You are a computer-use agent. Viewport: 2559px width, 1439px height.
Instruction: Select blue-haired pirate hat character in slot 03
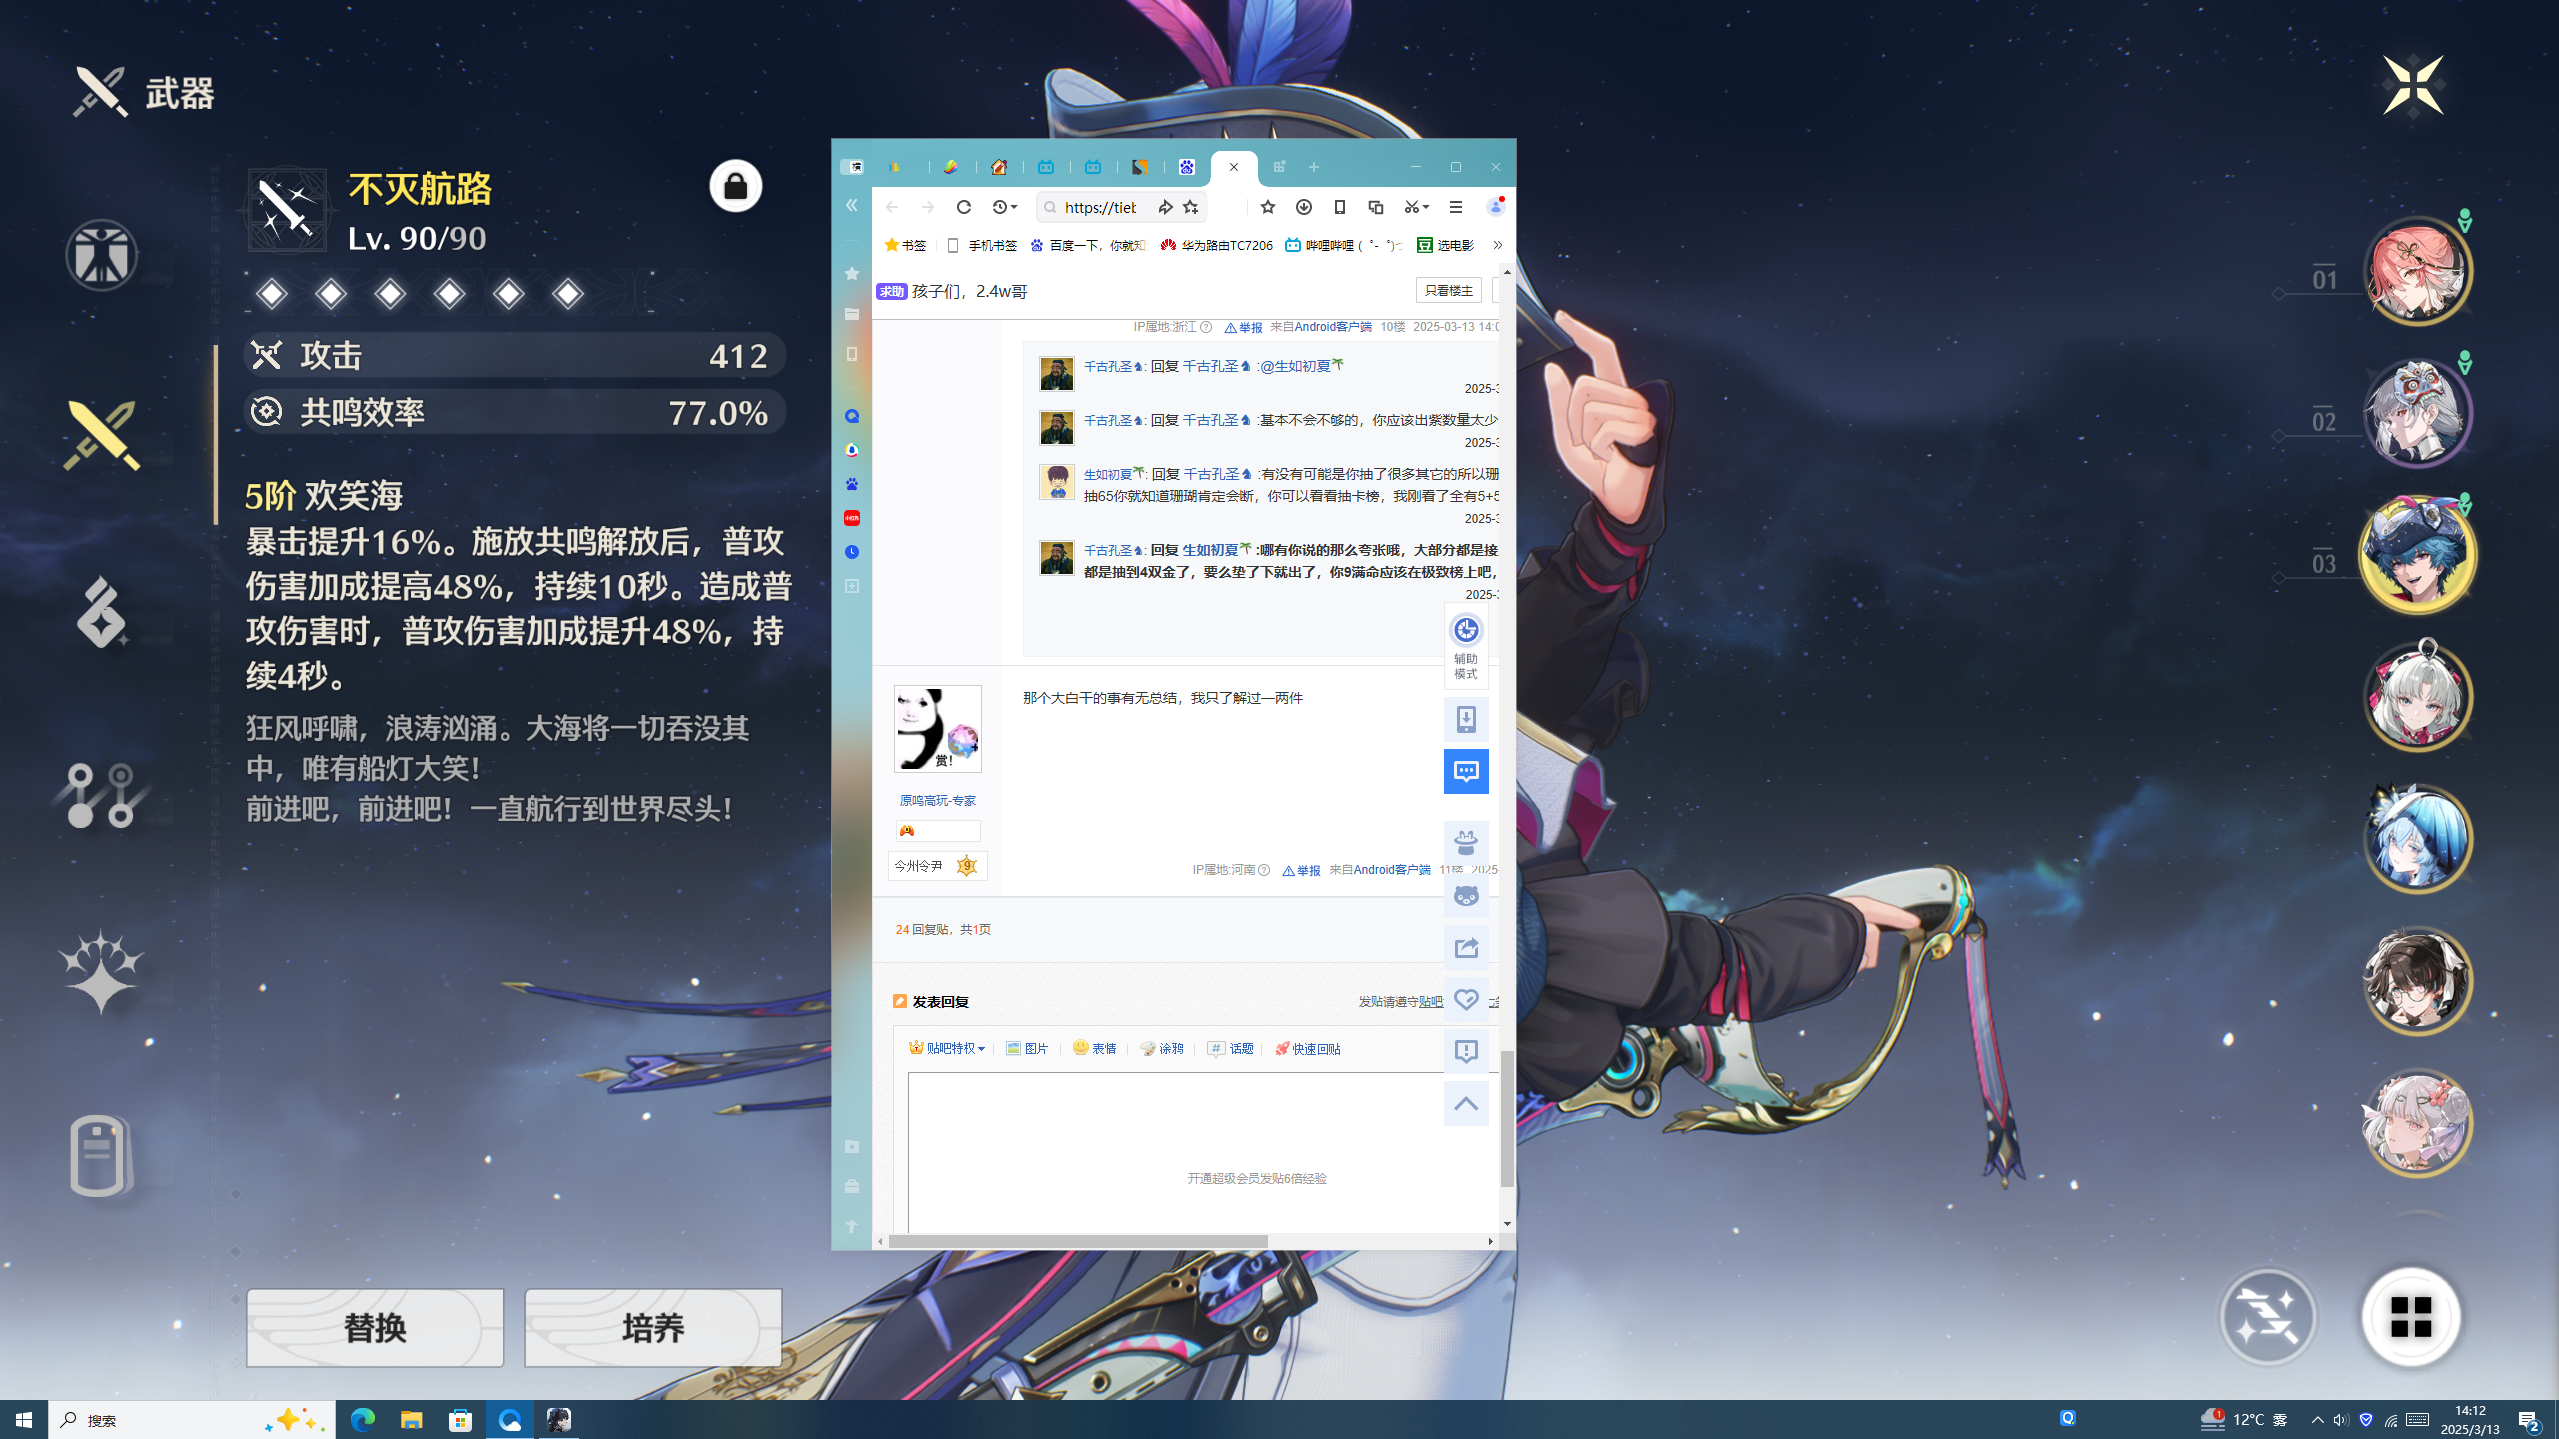(x=2417, y=555)
